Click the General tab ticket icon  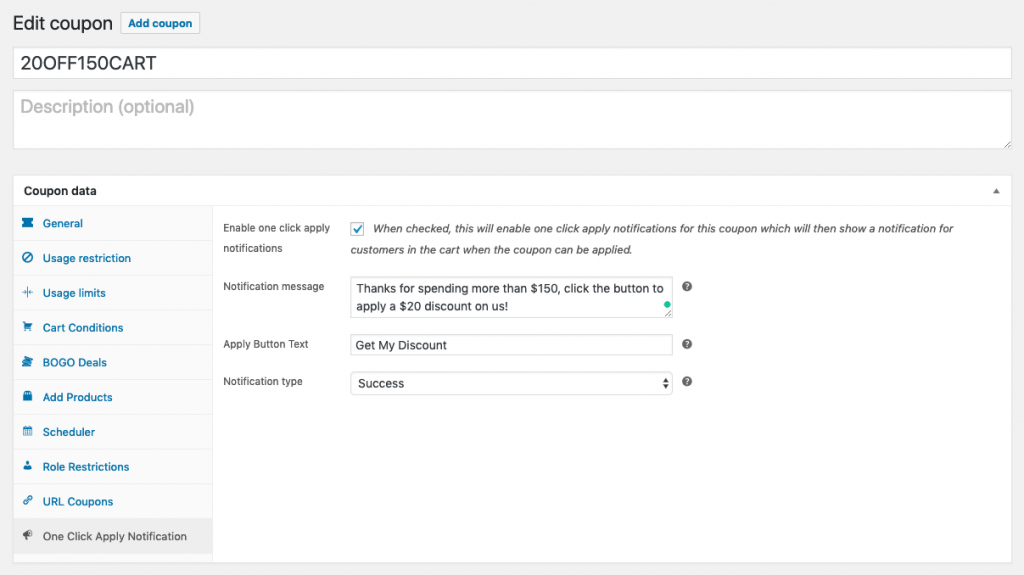[28, 223]
